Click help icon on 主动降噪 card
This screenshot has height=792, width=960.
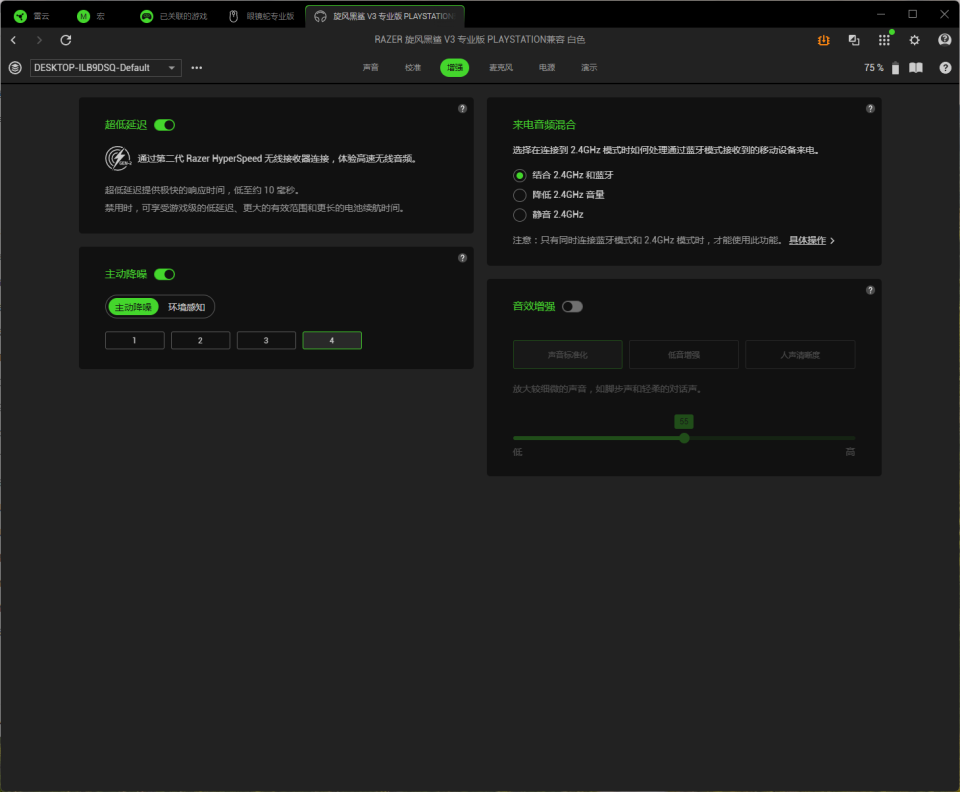pyautogui.click(x=462, y=258)
